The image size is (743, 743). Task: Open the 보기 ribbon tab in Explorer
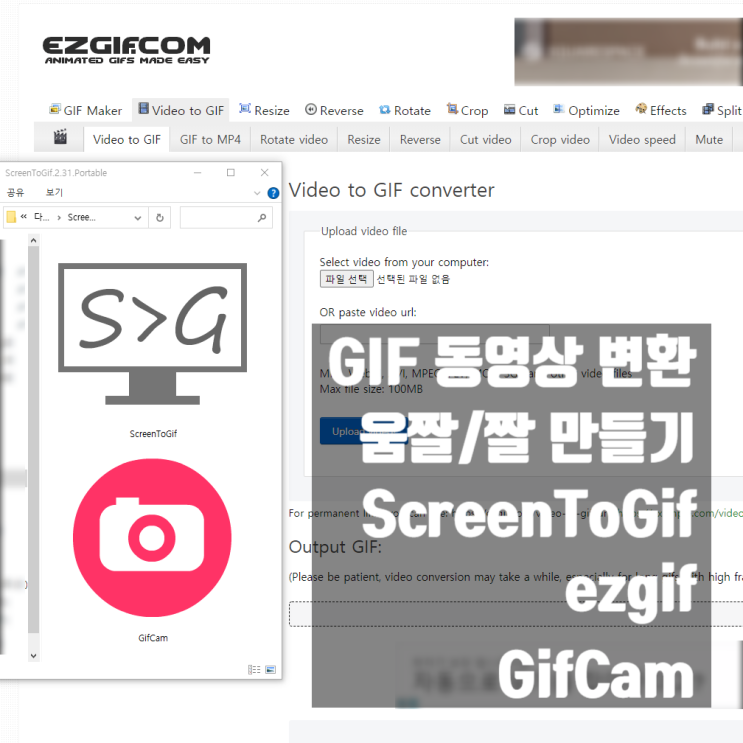[x=54, y=192]
